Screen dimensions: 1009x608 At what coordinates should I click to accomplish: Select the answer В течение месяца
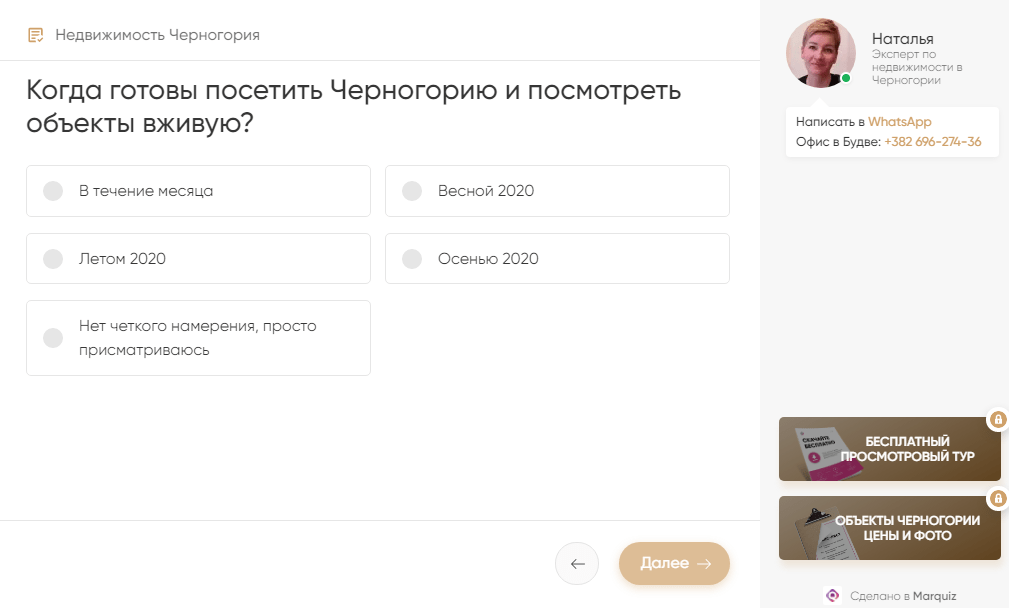(x=198, y=190)
